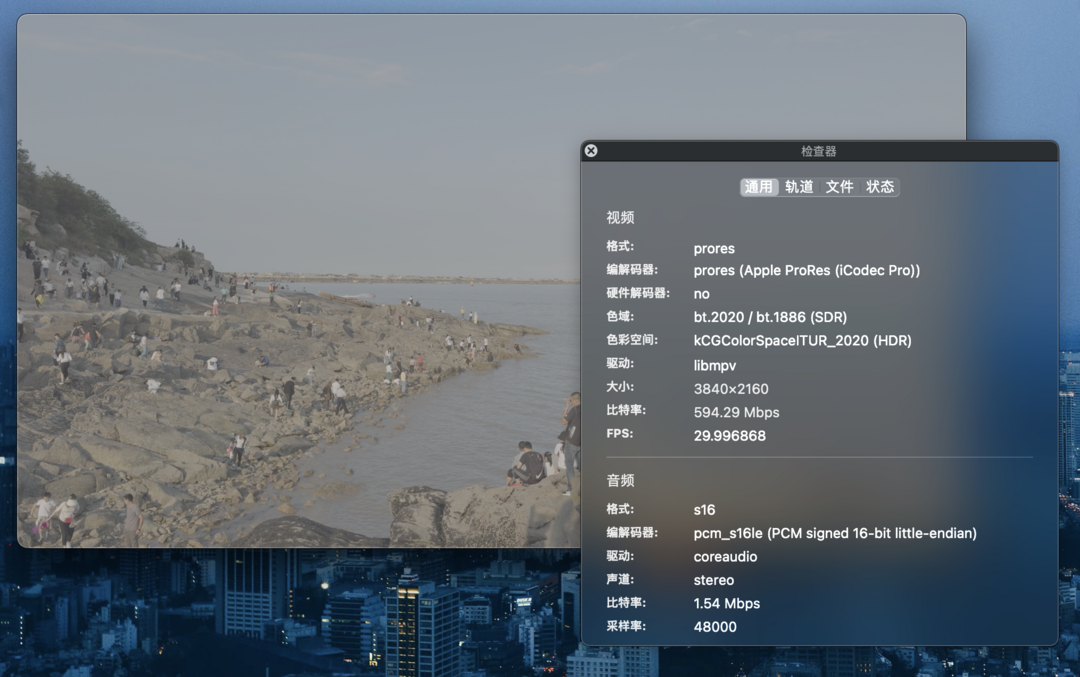The image size is (1080, 677).
Task: Select the 594.29 Mbps bitrate value
Action: [x=736, y=412]
